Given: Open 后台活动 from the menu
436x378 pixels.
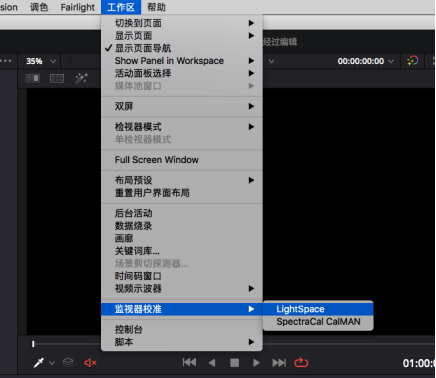Looking at the screenshot, I should coord(182,213).
